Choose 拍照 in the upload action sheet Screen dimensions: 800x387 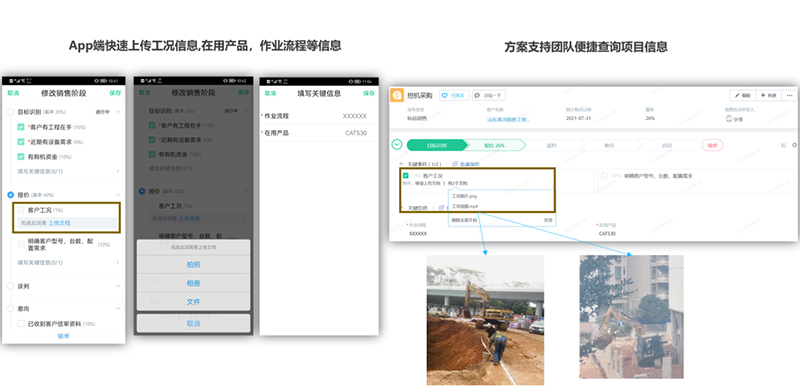[193, 265]
